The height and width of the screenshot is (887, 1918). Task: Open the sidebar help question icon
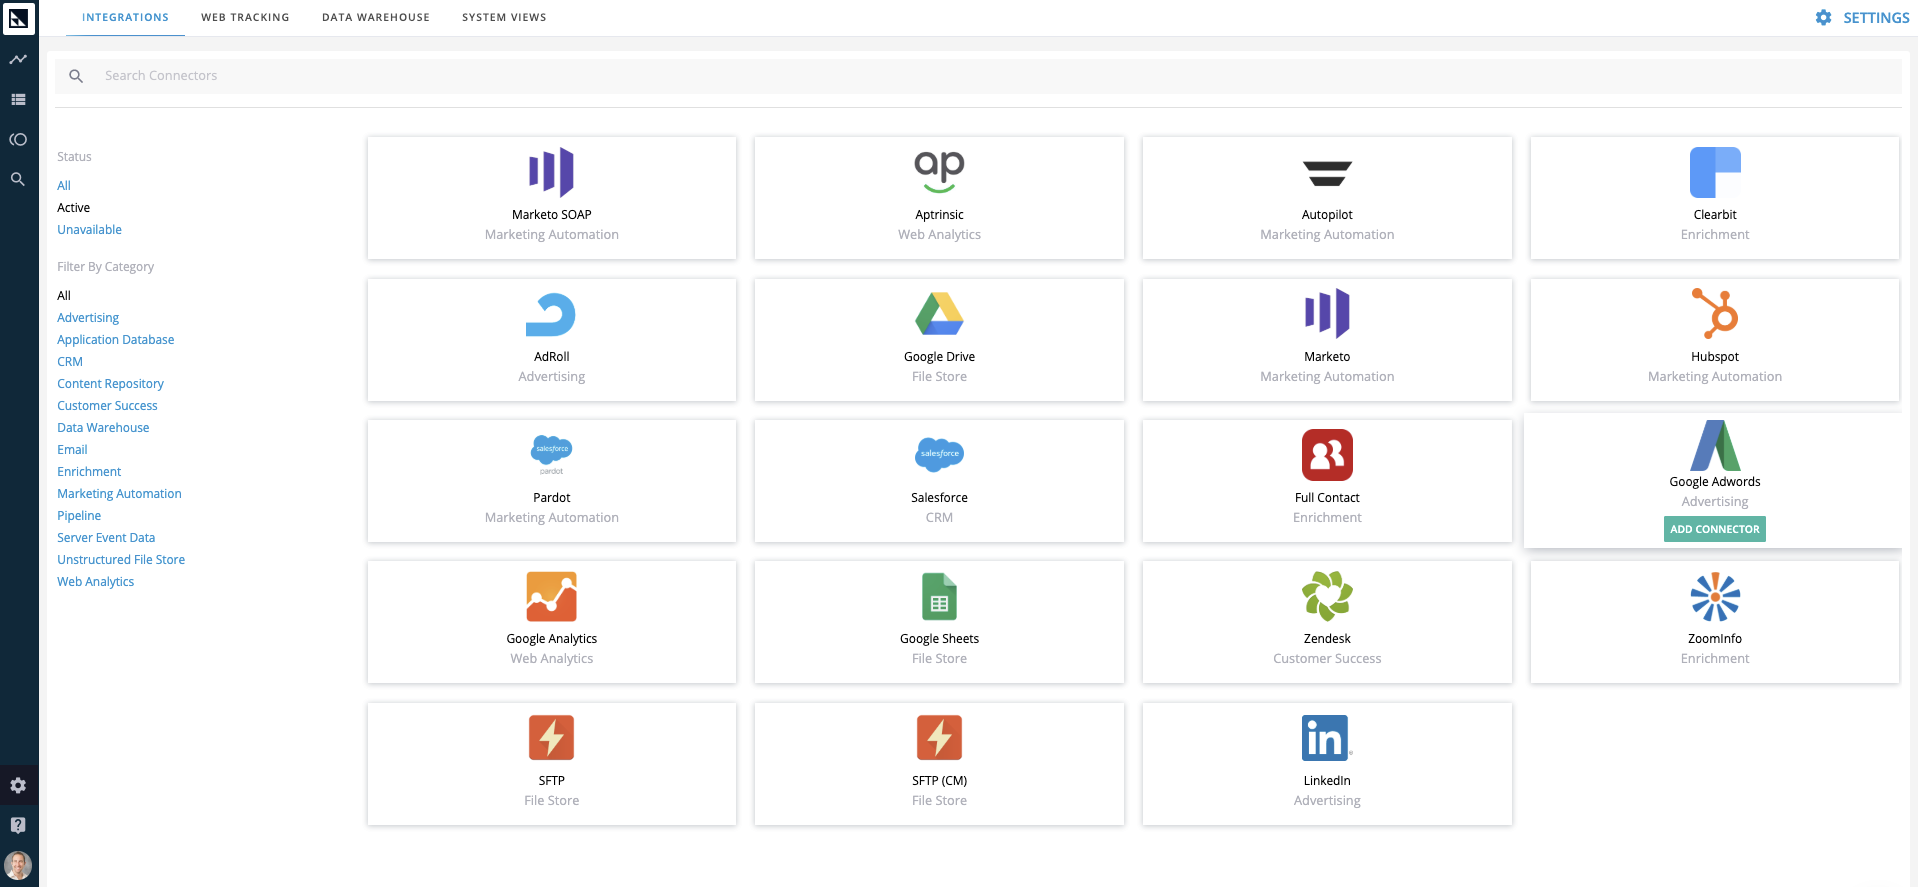[x=18, y=825]
